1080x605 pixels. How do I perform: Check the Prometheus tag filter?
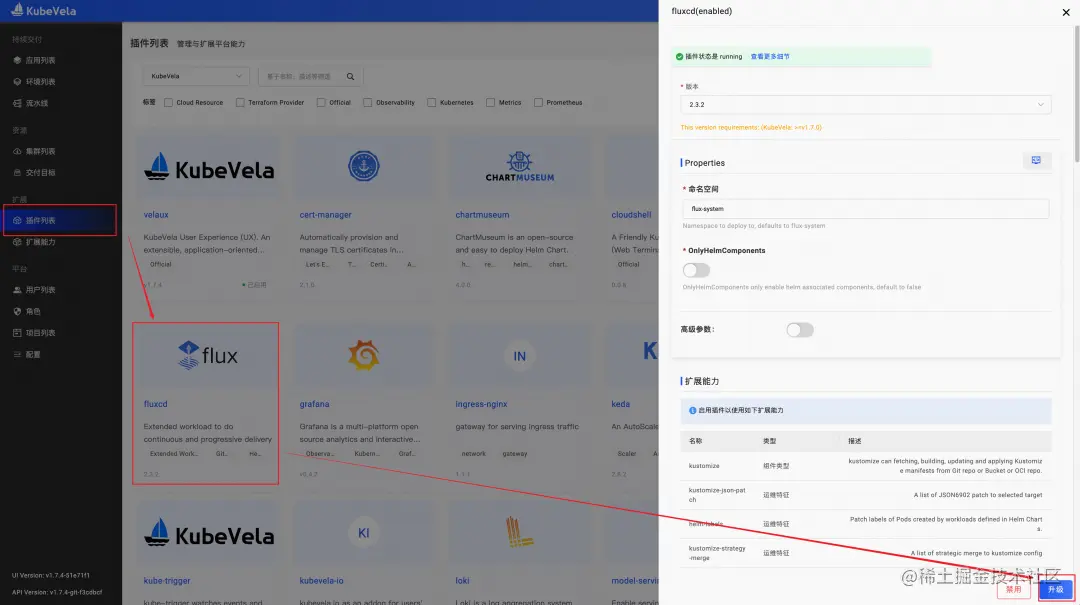pyautogui.click(x=539, y=103)
